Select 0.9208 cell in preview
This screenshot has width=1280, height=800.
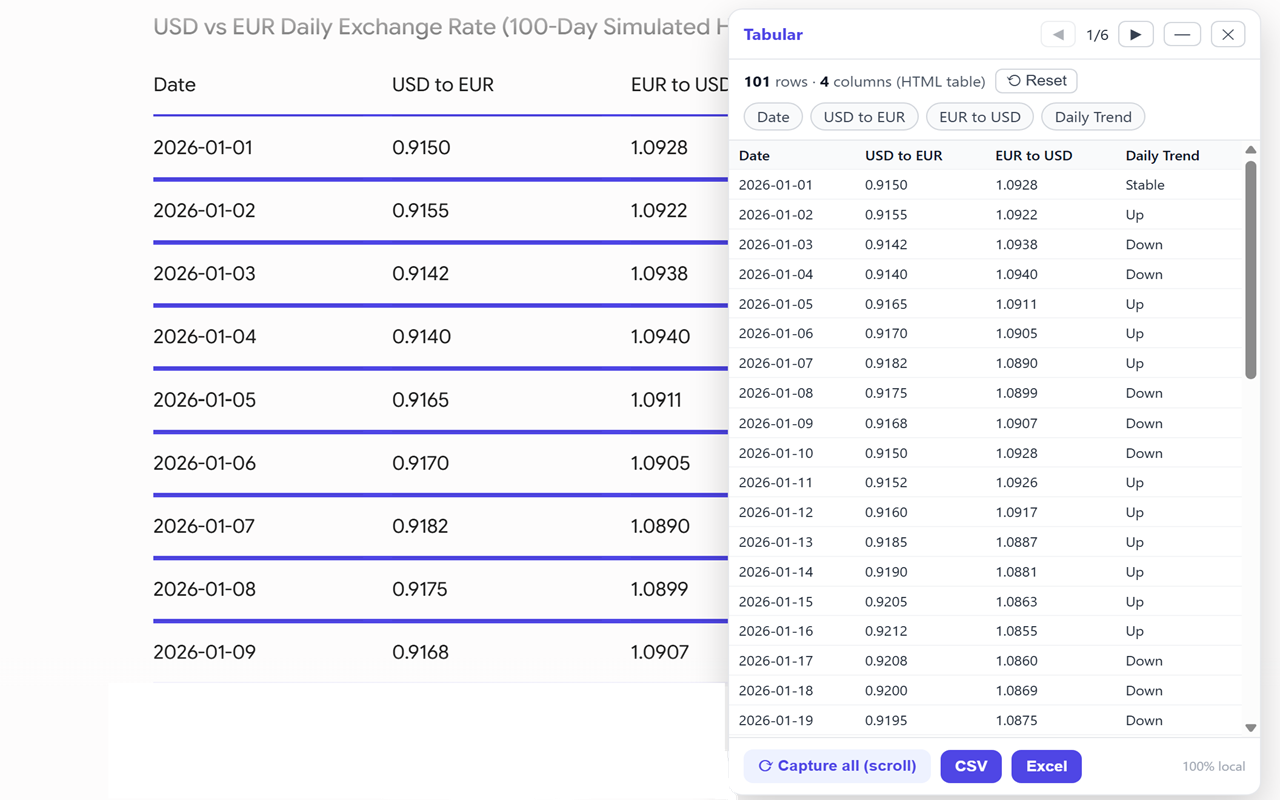pyautogui.click(x=886, y=661)
